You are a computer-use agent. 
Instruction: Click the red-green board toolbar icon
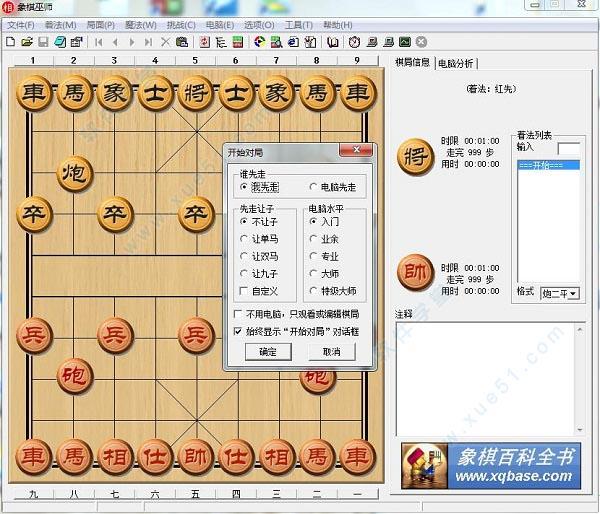pos(238,42)
